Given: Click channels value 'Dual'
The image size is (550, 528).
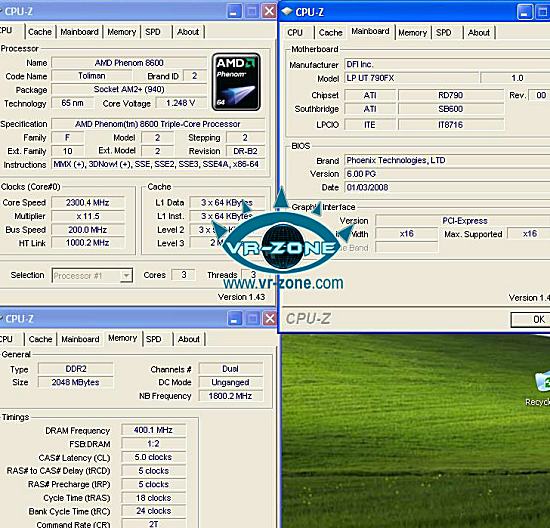Looking at the screenshot, I should click(230, 369).
